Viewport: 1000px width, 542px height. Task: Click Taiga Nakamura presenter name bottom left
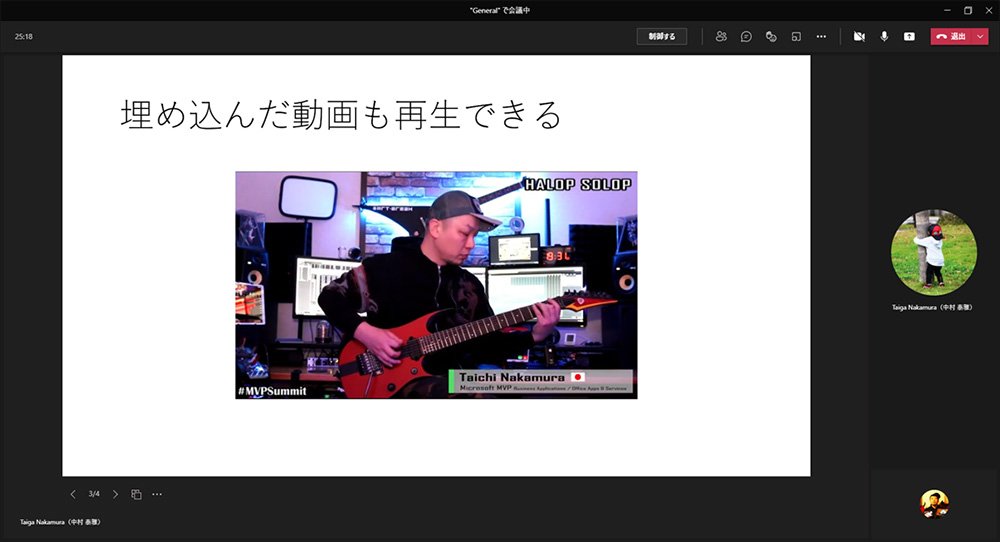(x=60, y=522)
